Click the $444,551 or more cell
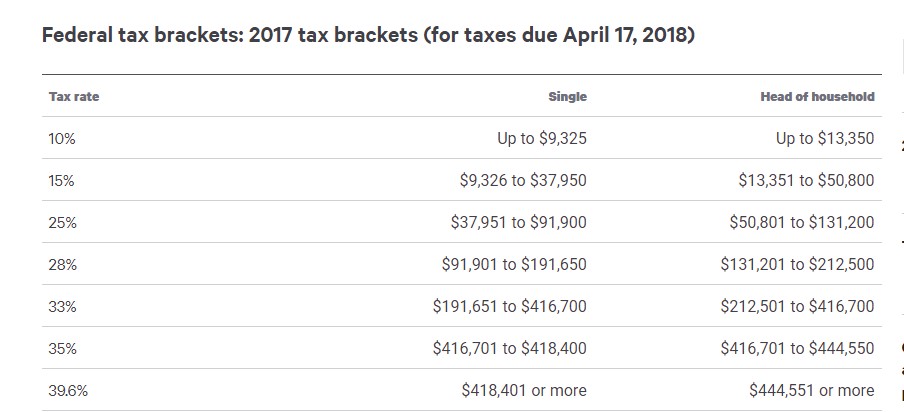This screenshot has height=412, width=904. tap(811, 391)
